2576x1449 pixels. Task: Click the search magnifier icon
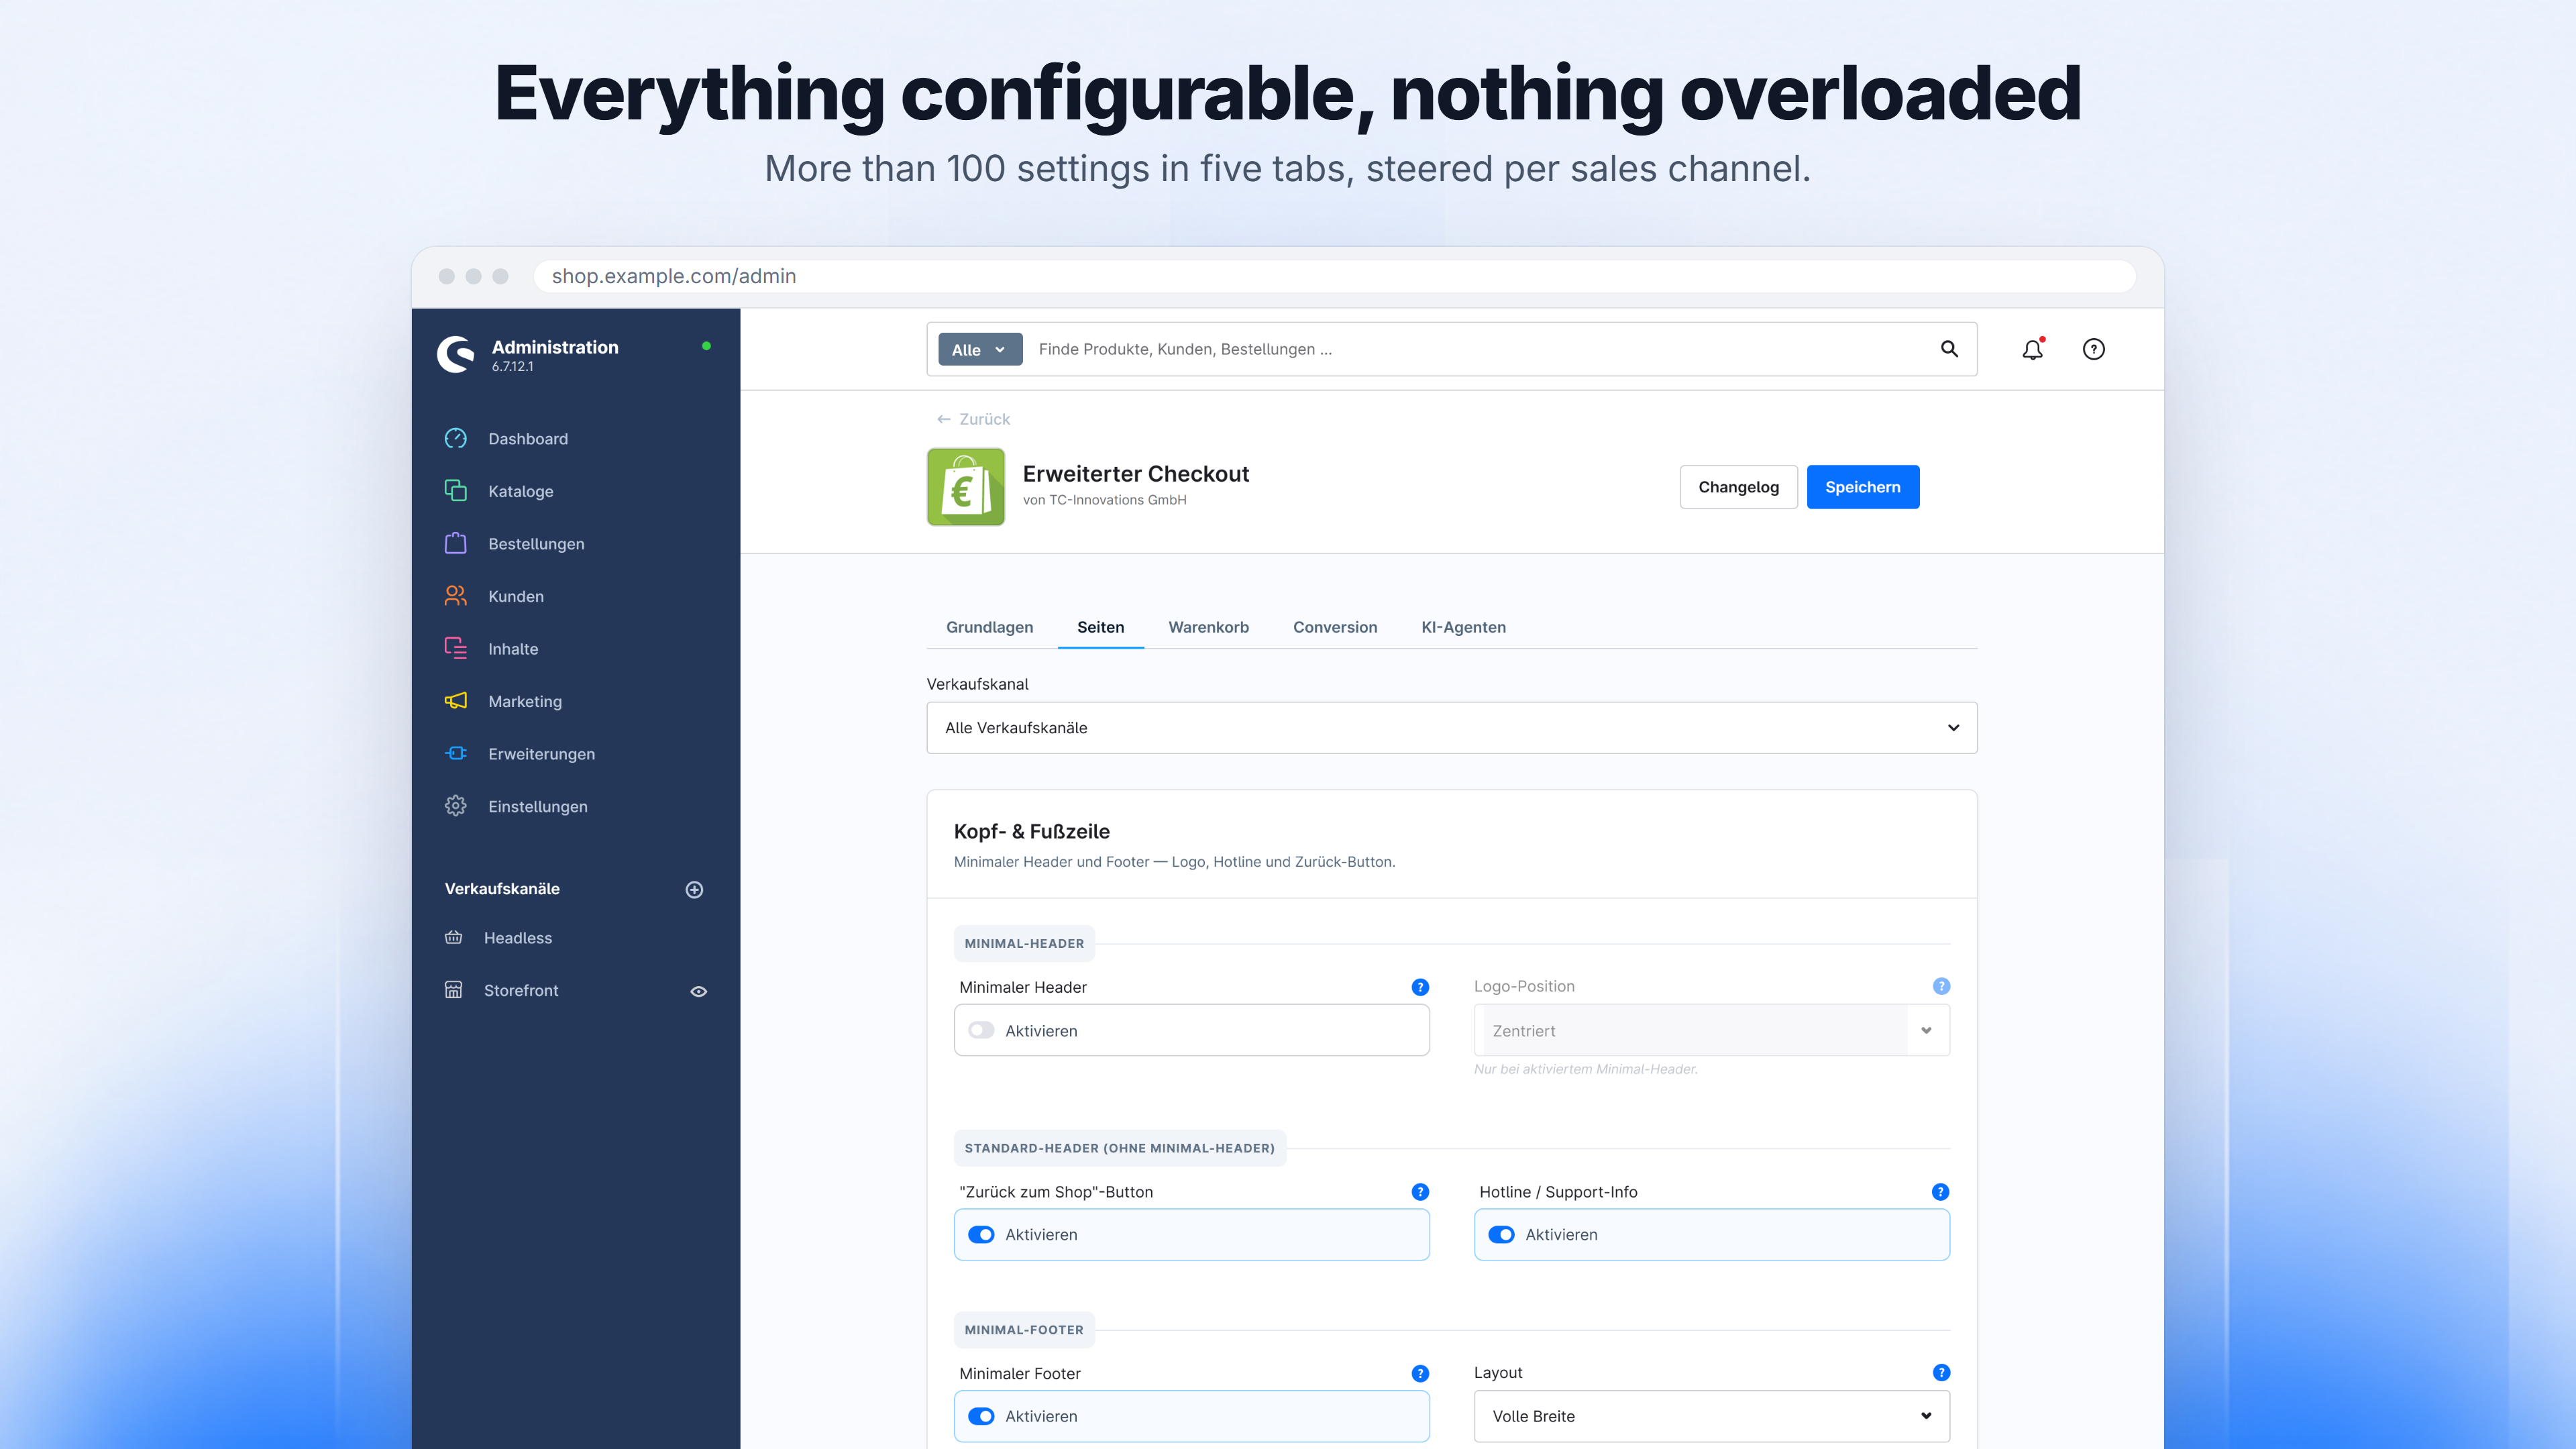[x=1949, y=349]
